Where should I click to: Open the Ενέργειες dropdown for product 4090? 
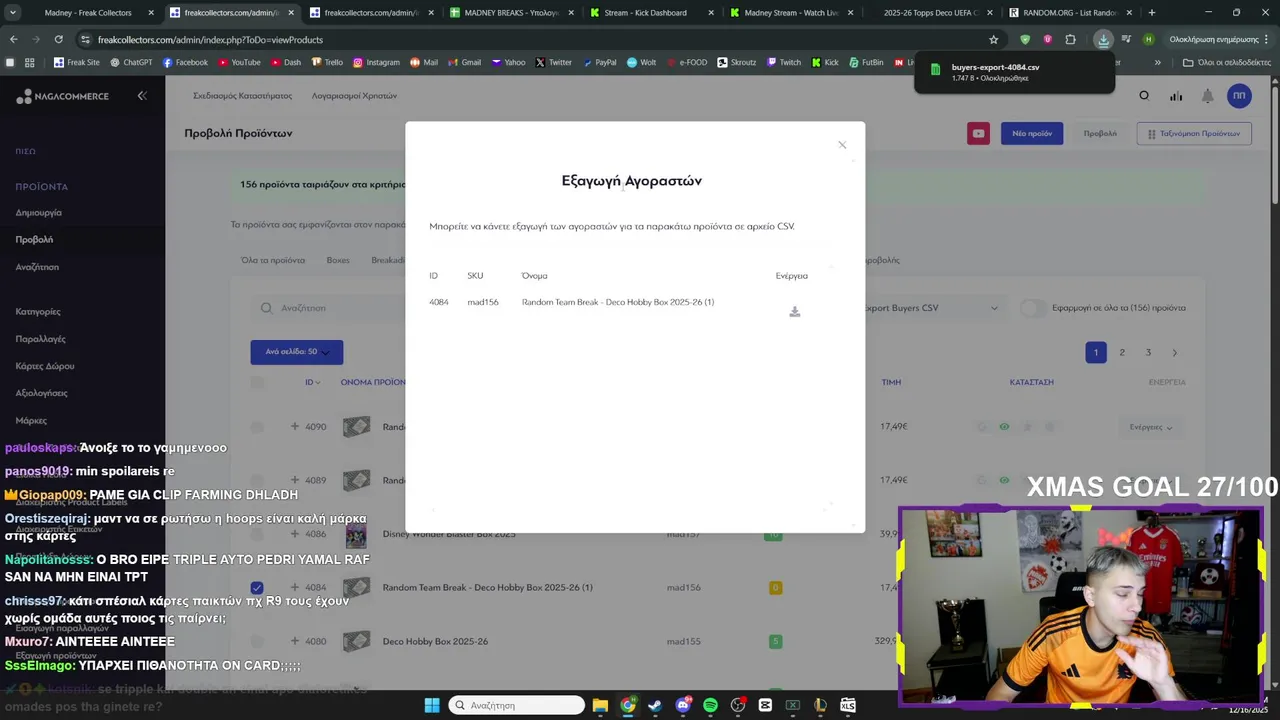[x=1150, y=427]
